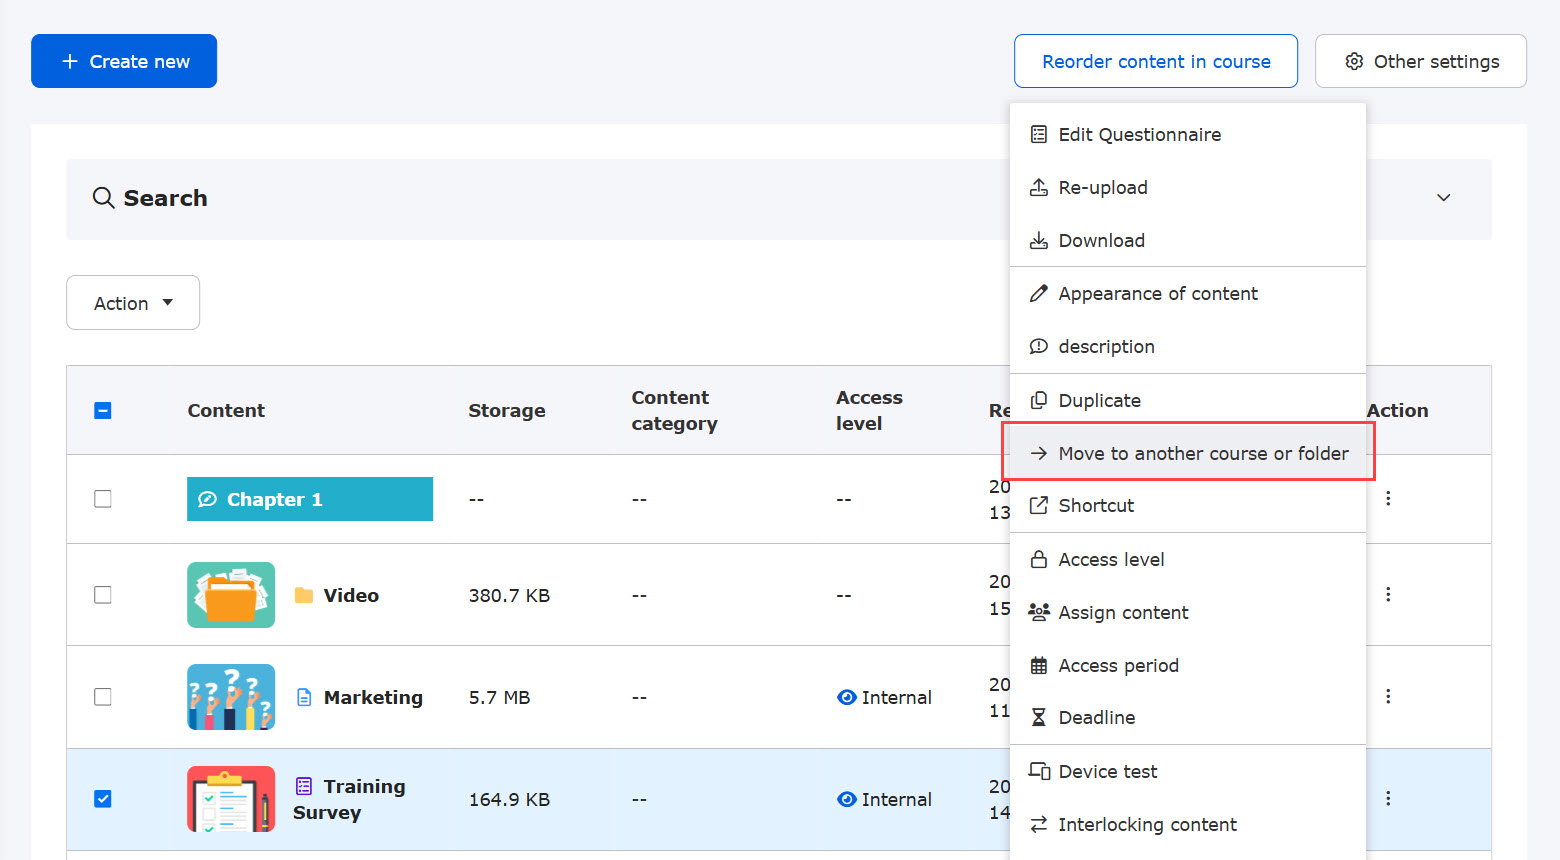1560x860 pixels.
Task: Click the Chapter 1 comment bubble icon
Action: [208, 499]
